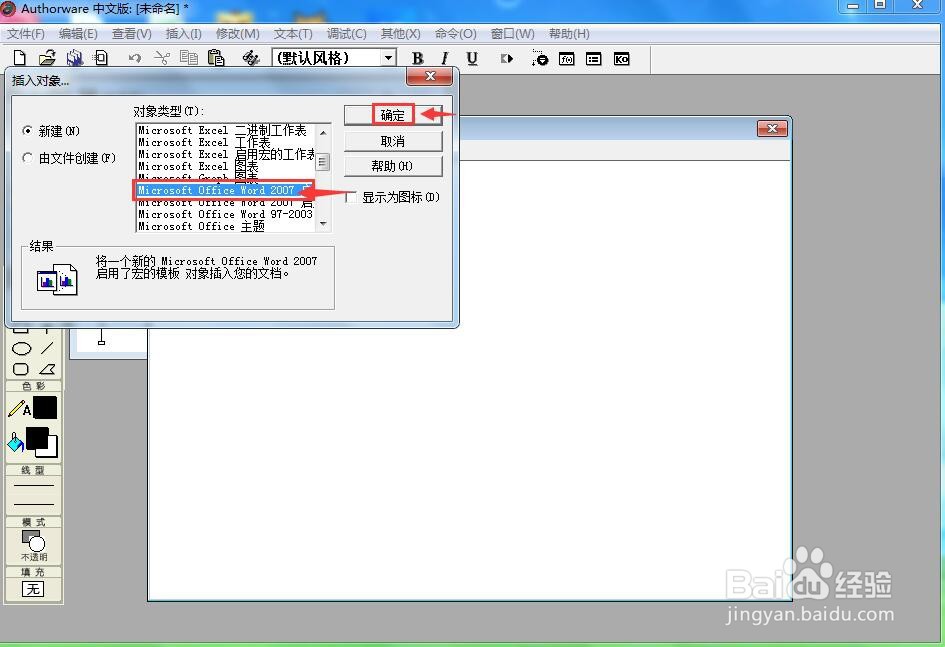
Task: Select Microsoft Excel 二进制工作表 list entry
Action: pyautogui.click(x=225, y=130)
